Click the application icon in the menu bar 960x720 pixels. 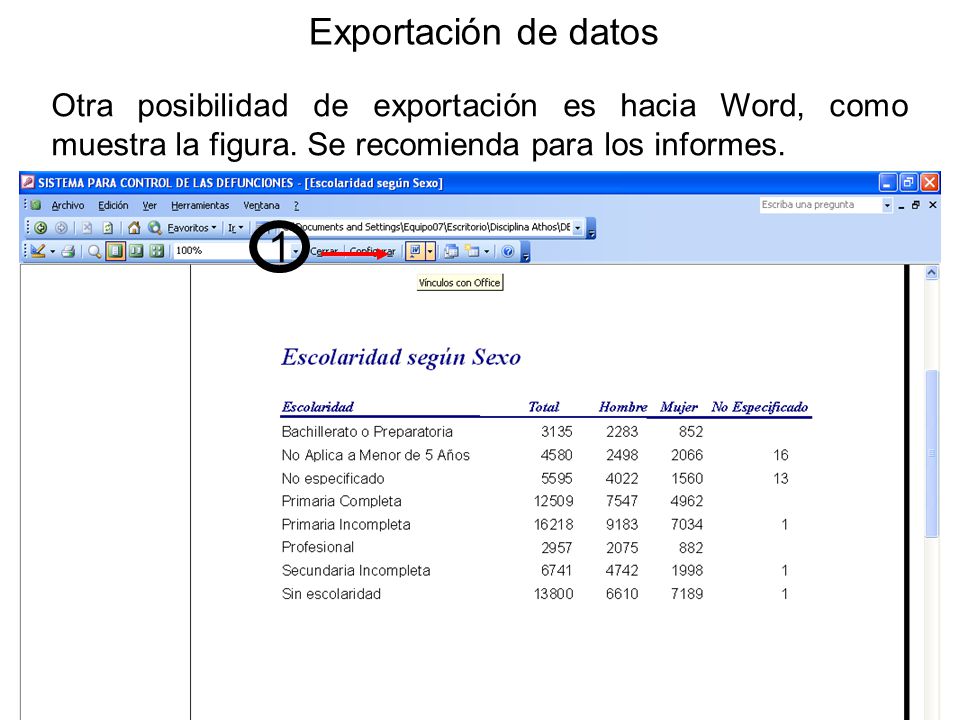36,205
